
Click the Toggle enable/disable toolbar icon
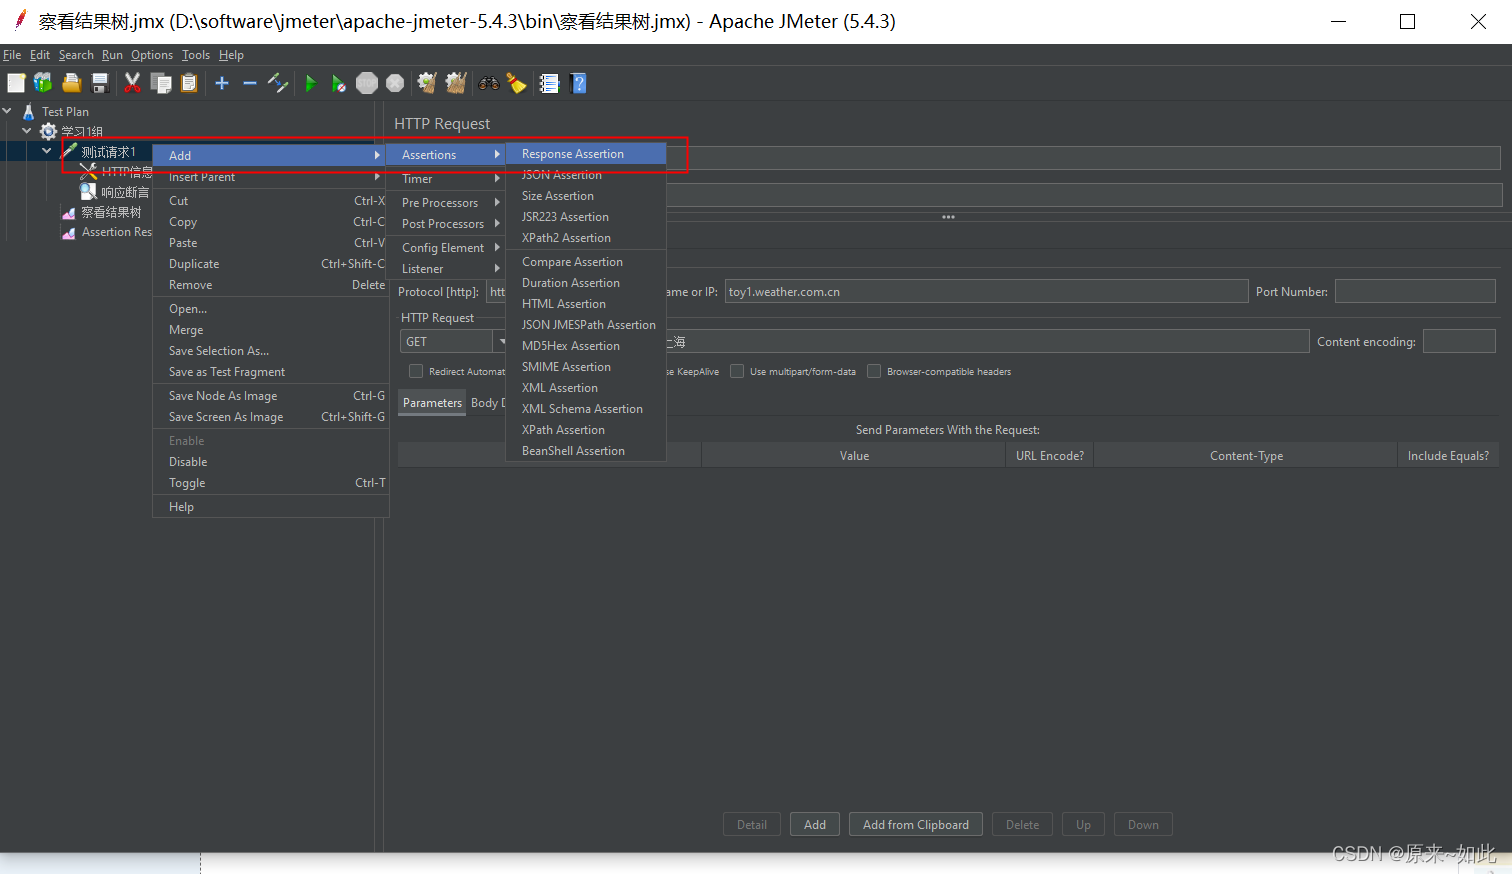point(278,83)
